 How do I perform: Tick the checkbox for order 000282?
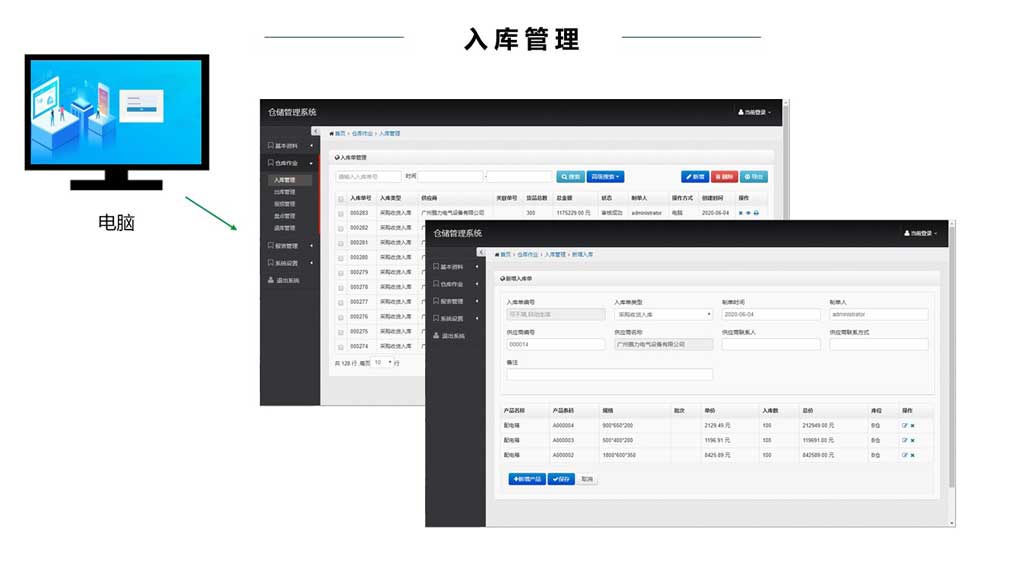[341, 228]
